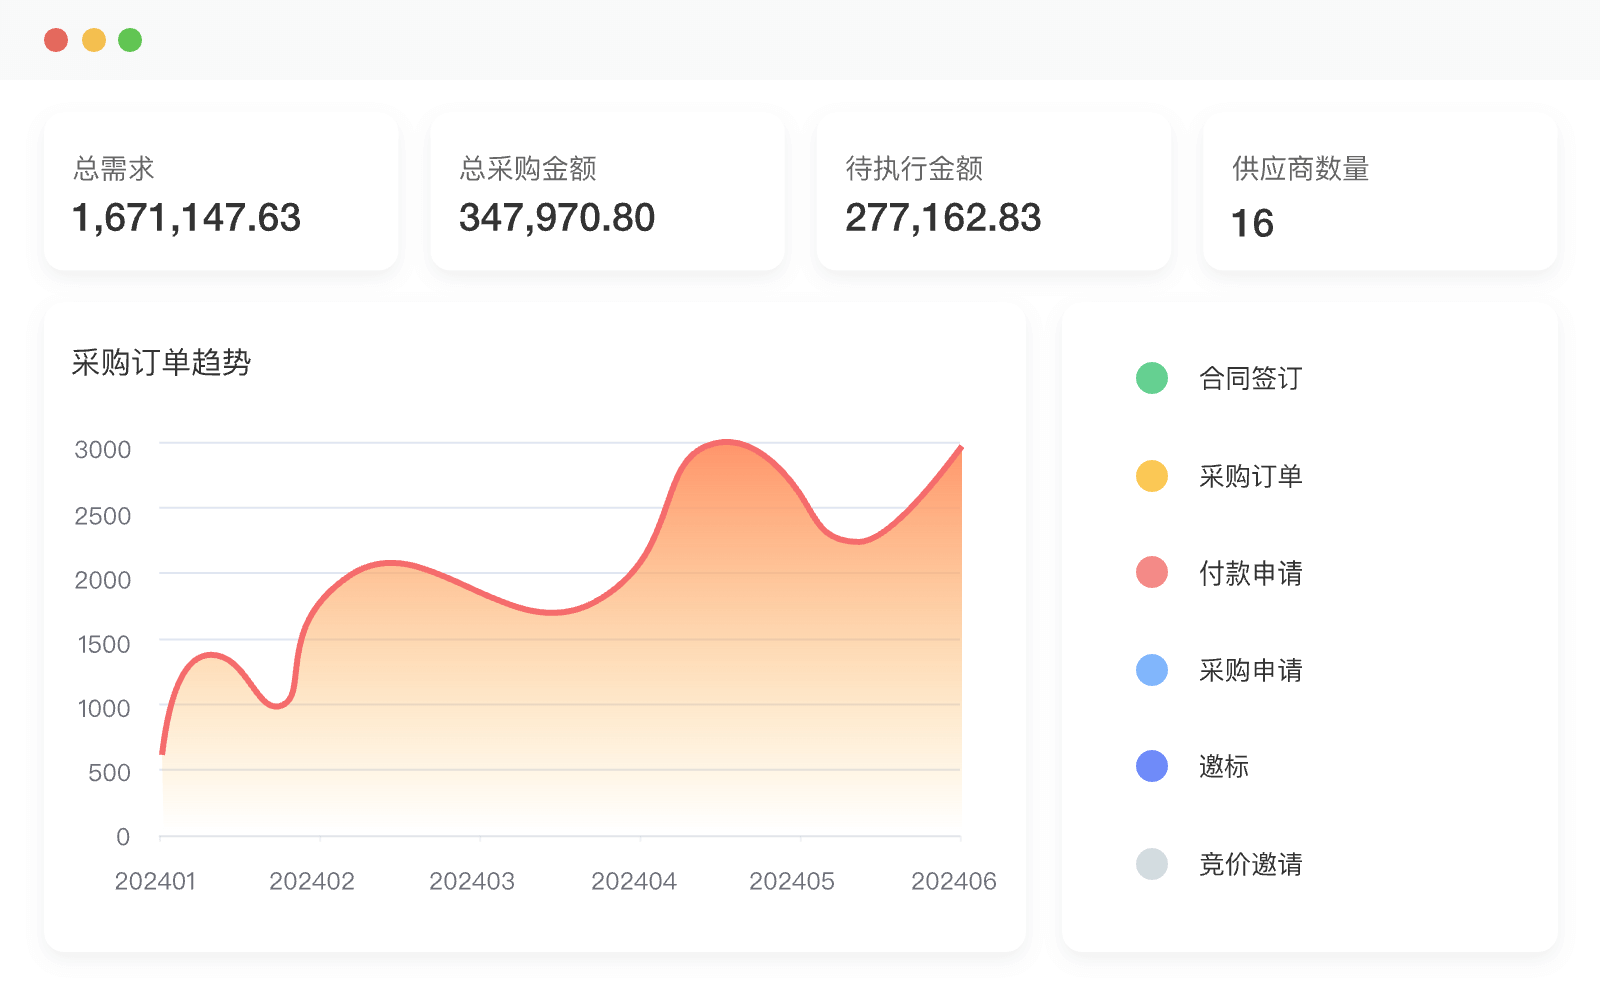
Task: Click the yellow minimize window button
Action: [94, 40]
